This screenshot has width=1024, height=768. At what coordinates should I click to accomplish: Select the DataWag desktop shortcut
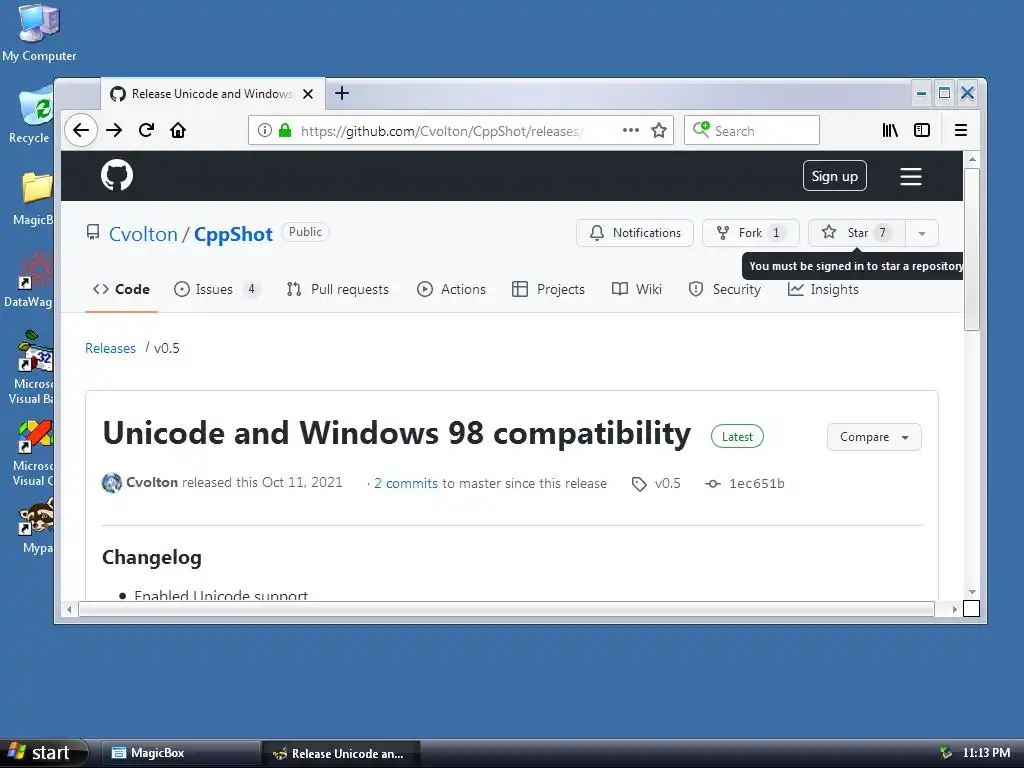click(x=29, y=279)
